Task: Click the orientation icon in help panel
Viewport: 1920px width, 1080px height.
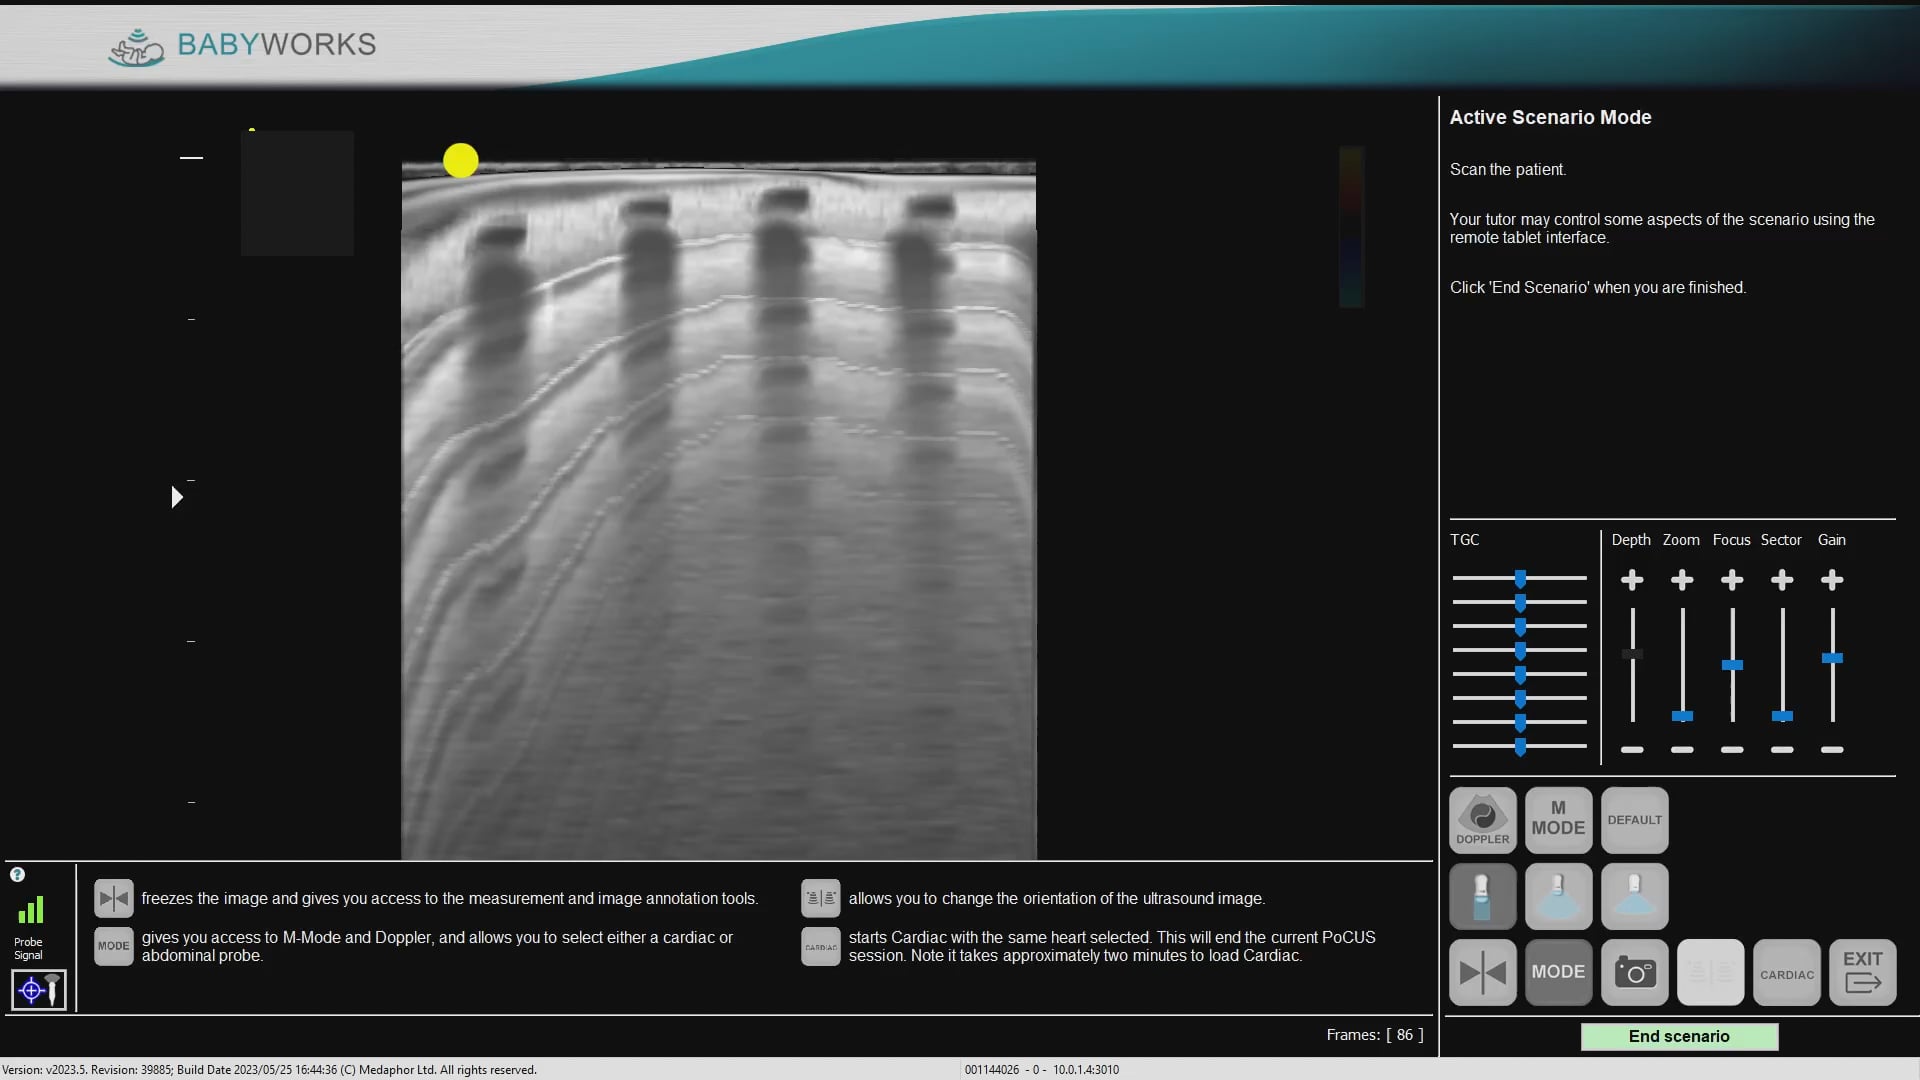Action: (820, 898)
